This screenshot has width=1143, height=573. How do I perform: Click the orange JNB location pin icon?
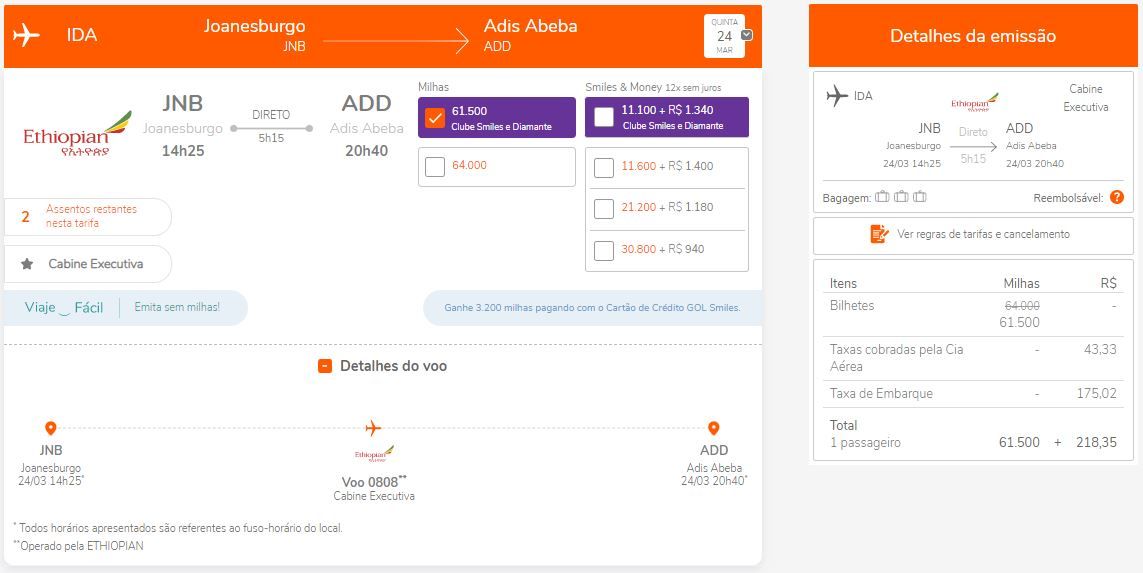50,428
